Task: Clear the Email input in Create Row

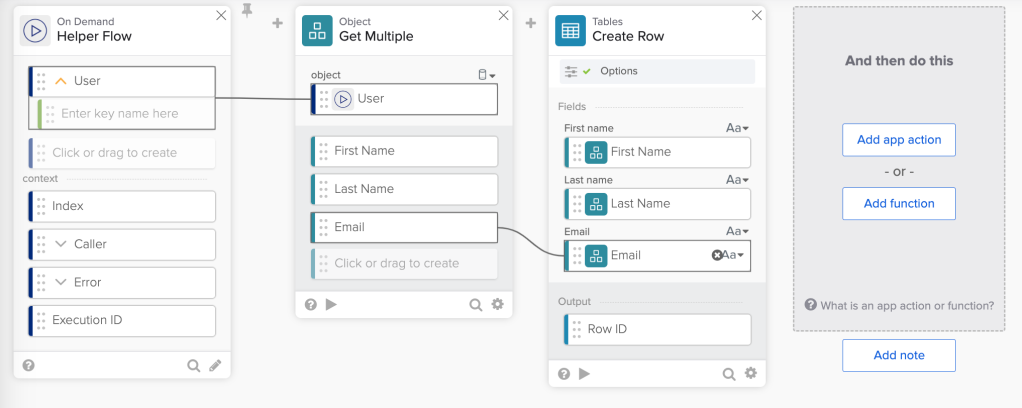Action: pos(717,255)
